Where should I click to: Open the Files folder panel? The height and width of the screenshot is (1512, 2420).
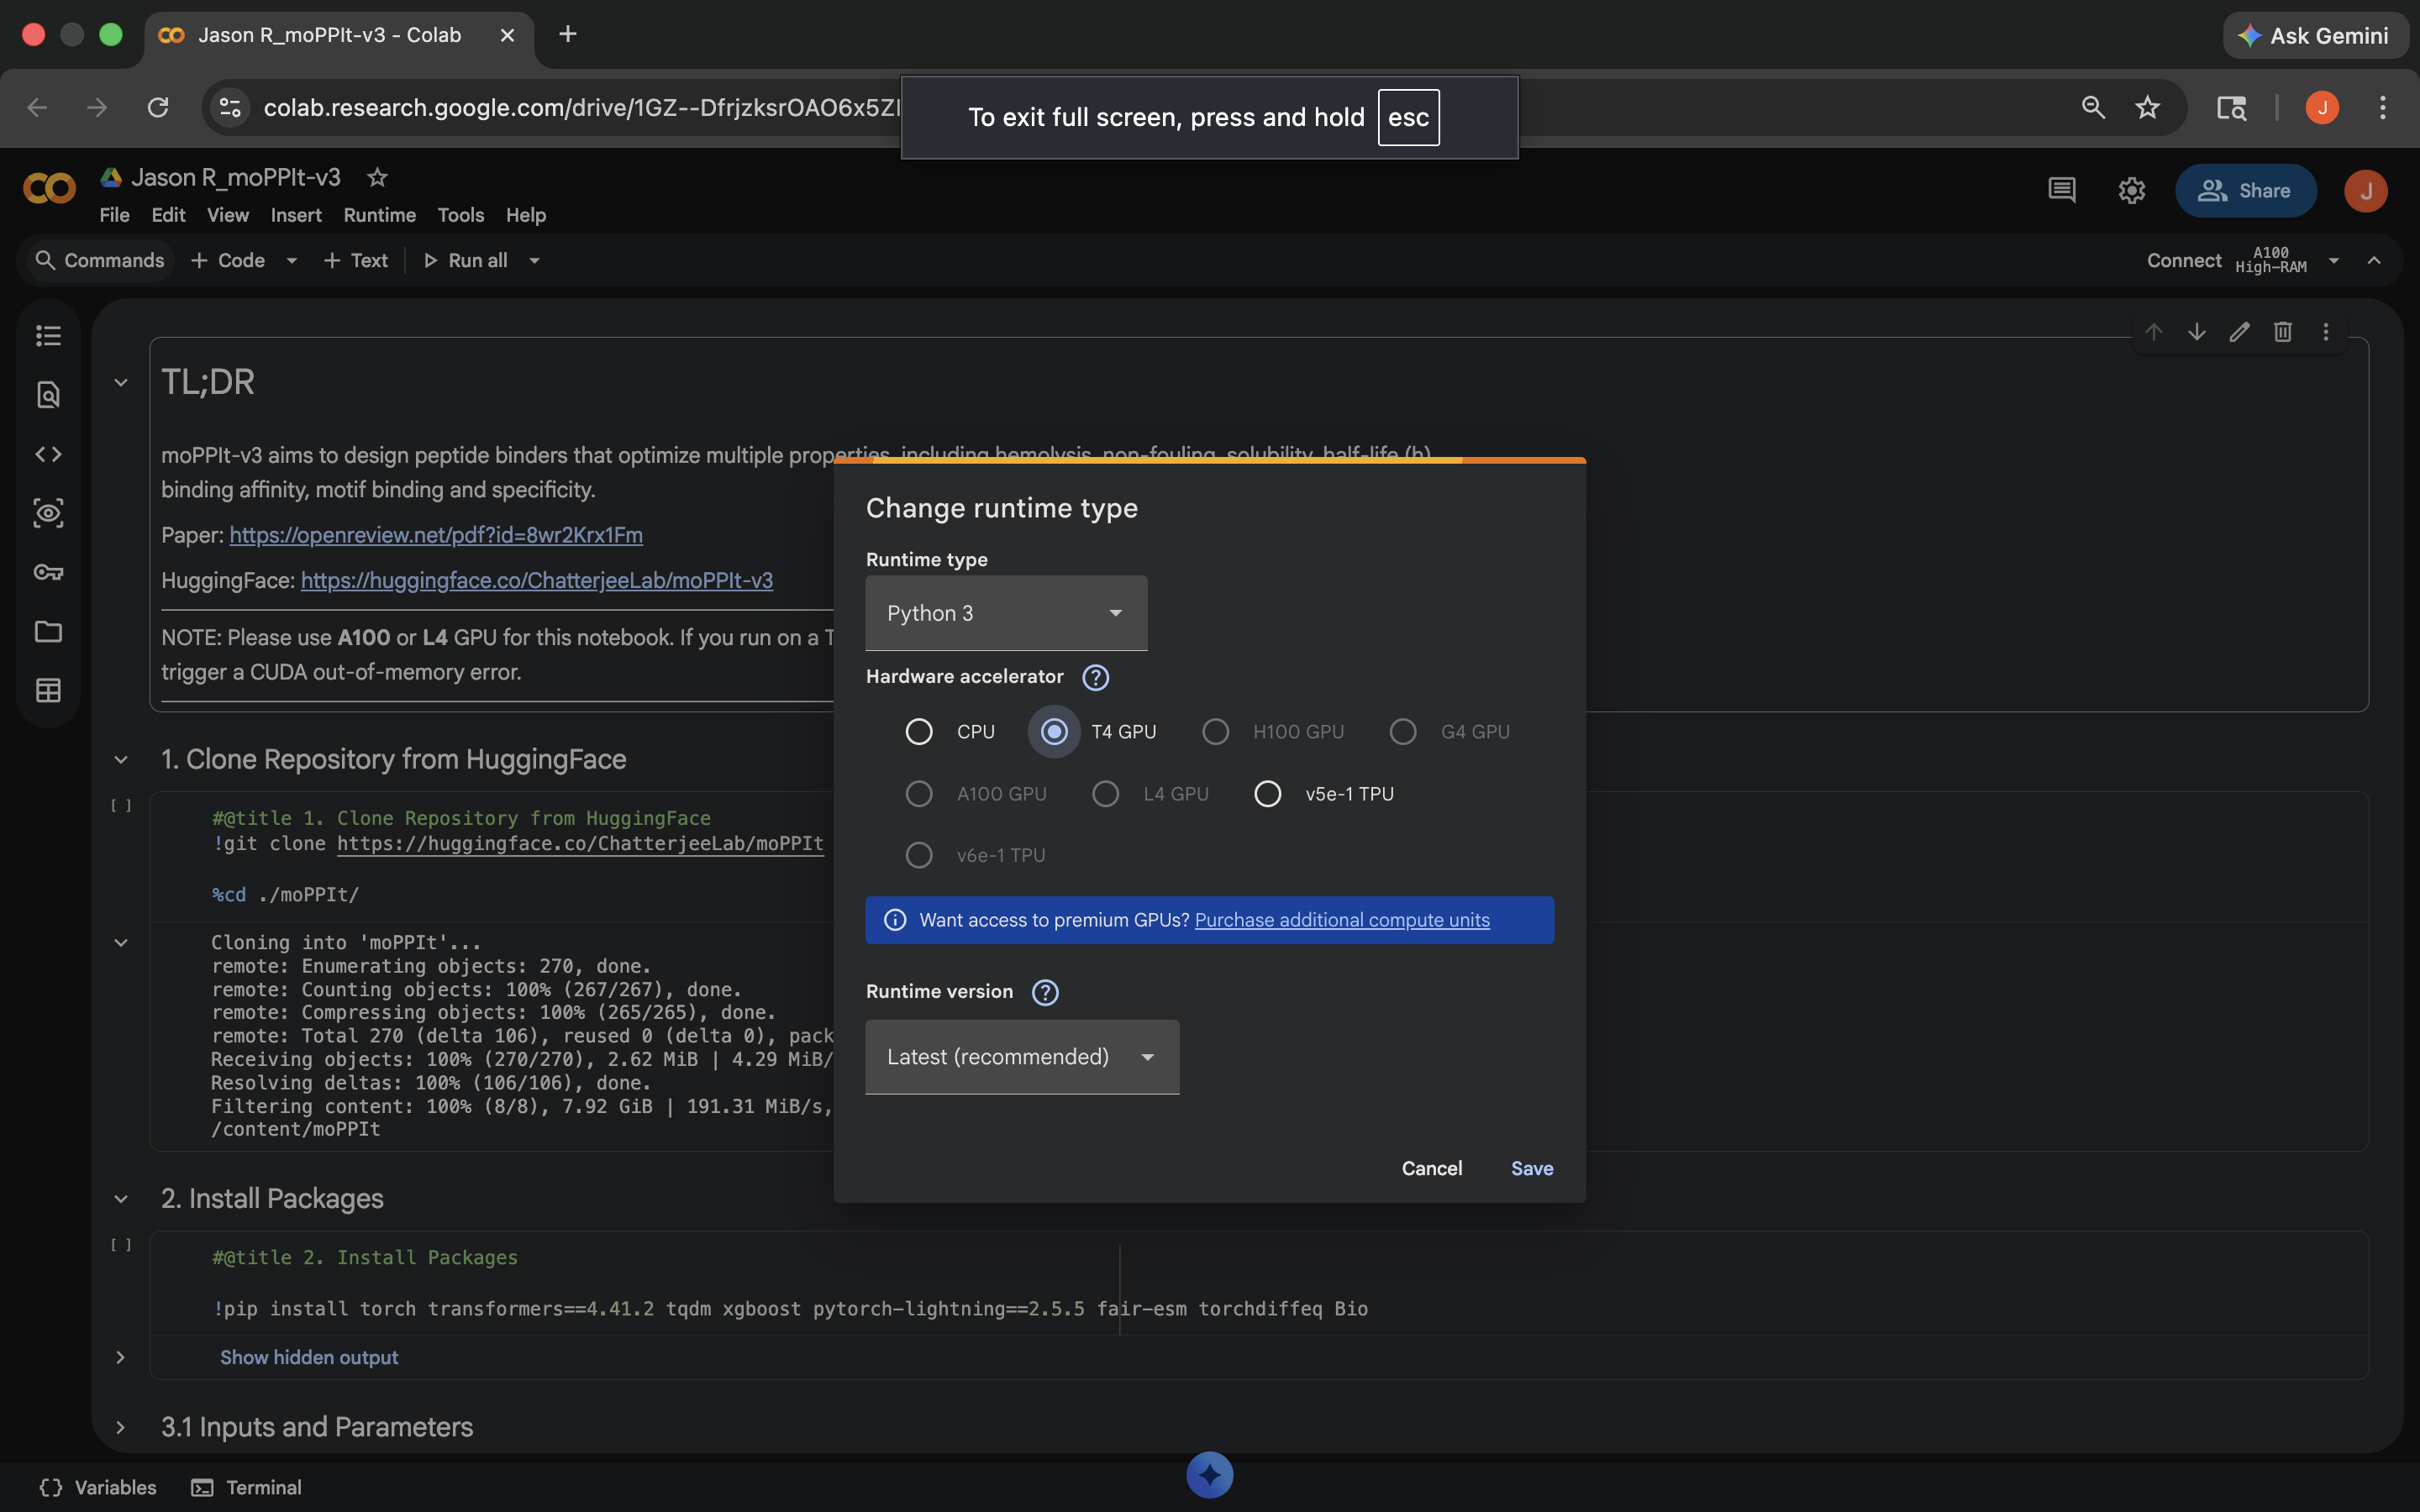[x=48, y=631]
